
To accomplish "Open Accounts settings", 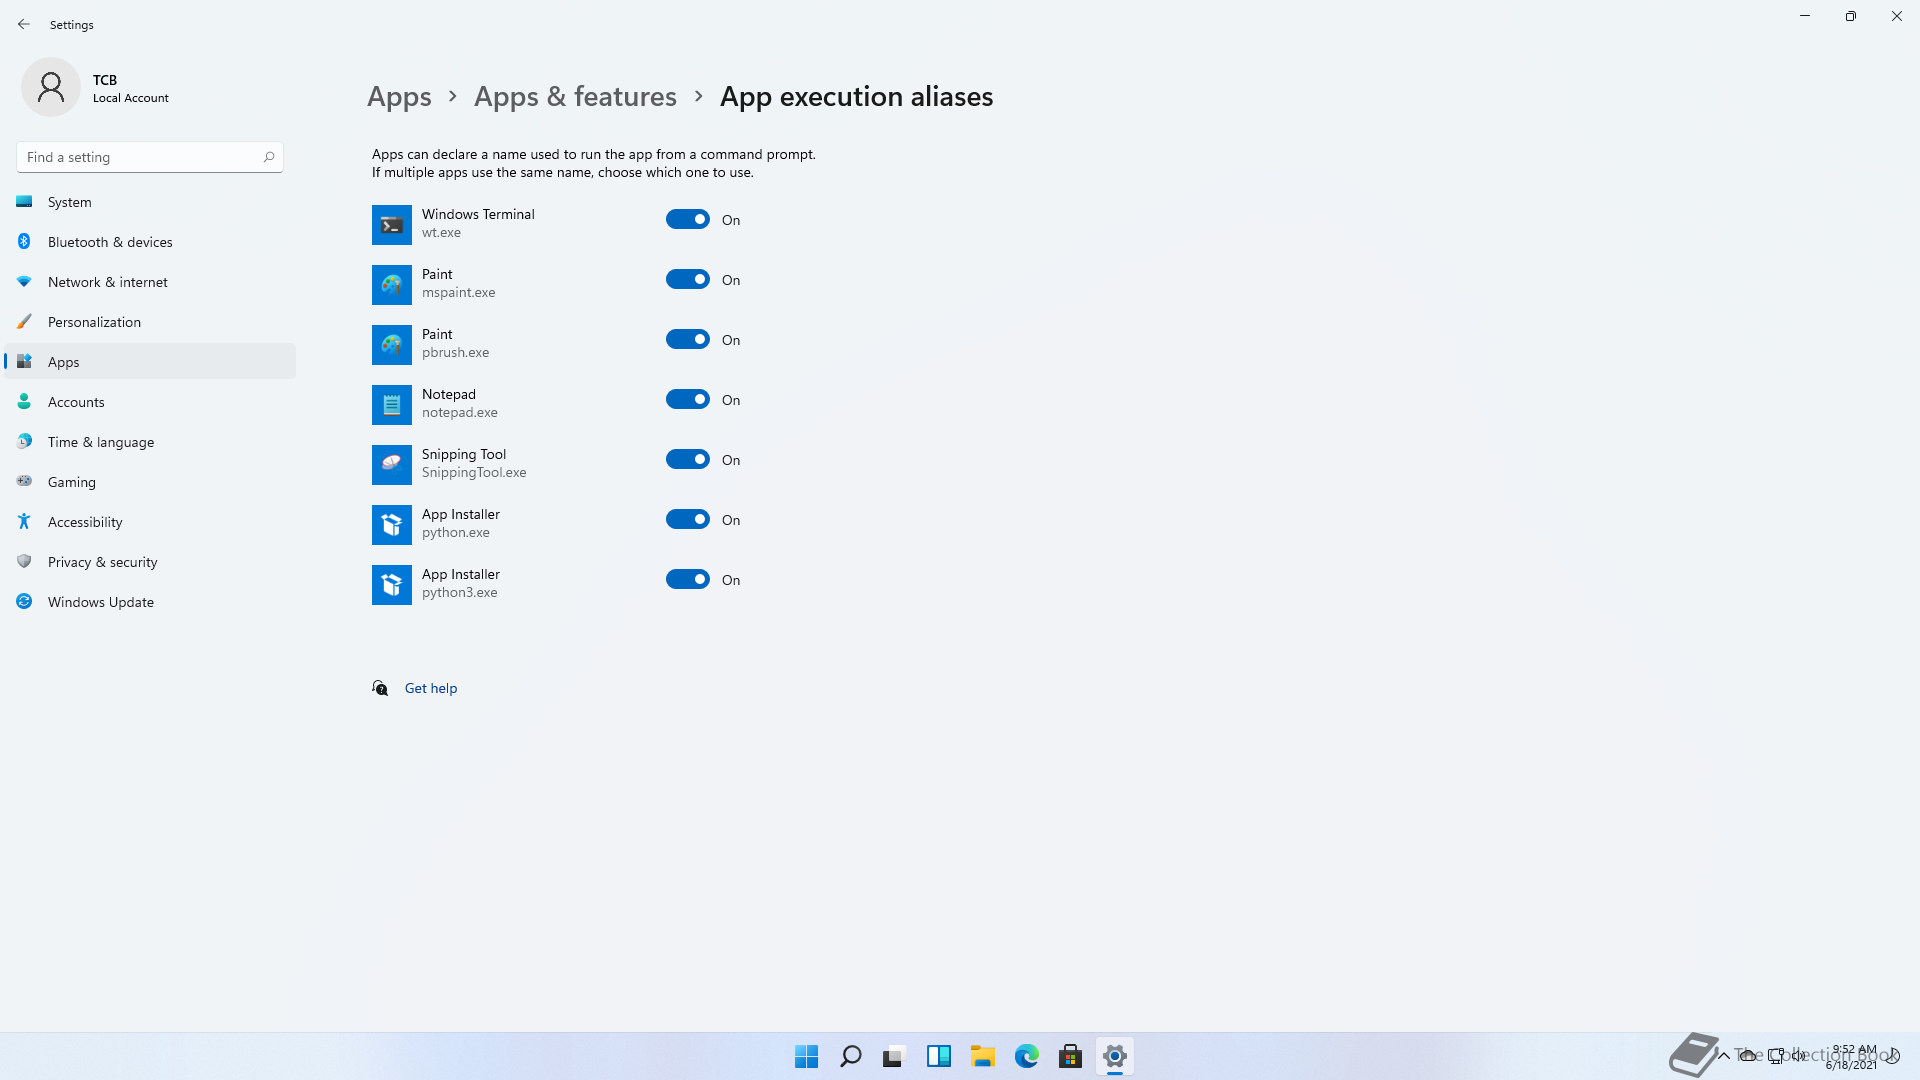I will point(150,402).
